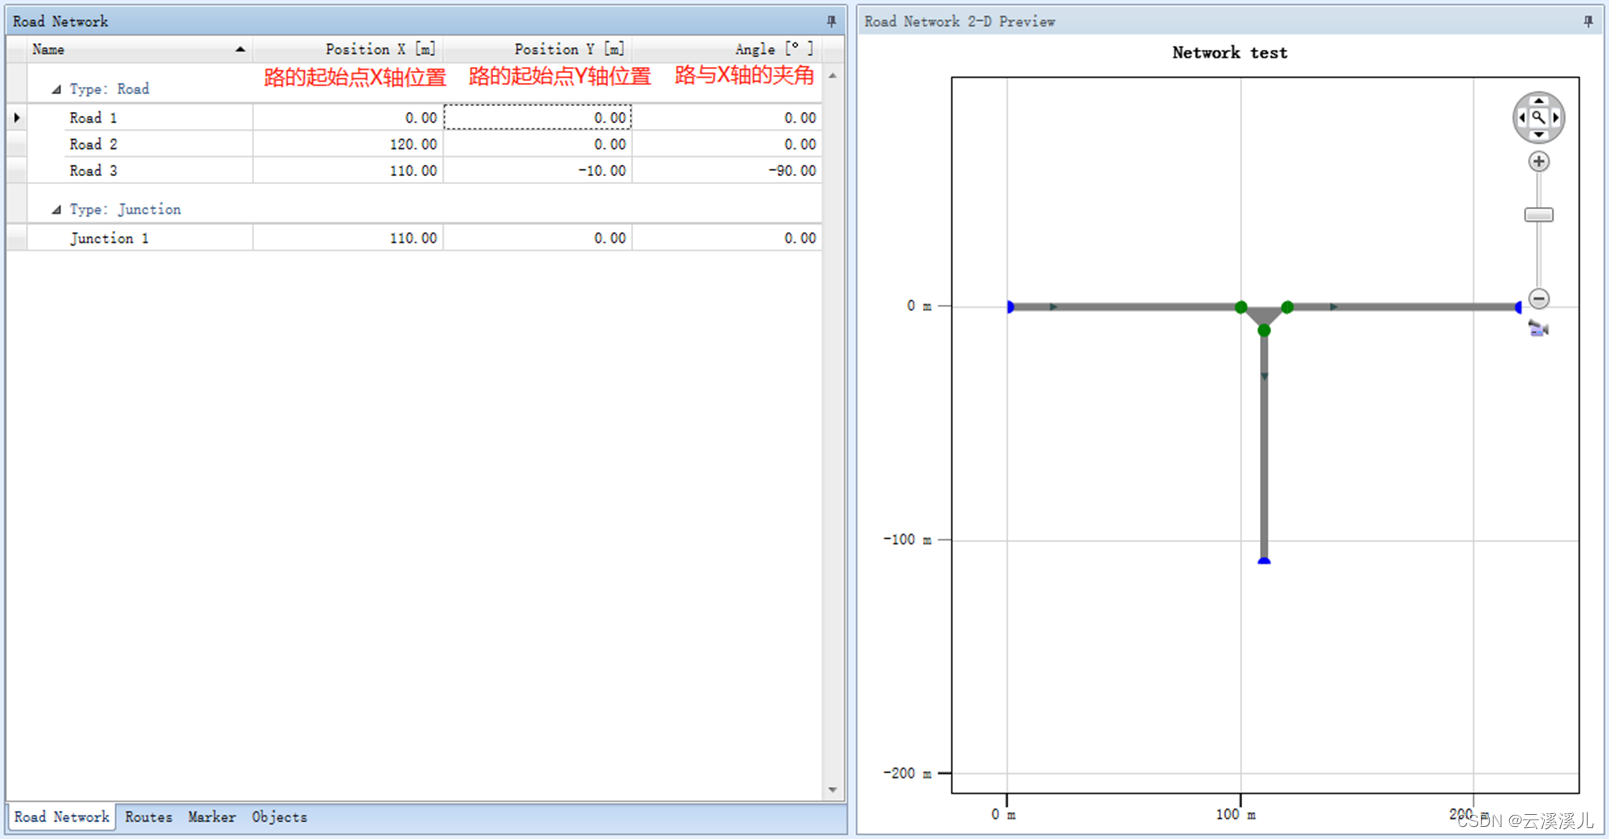The width and height of the screenshot is (1609, 839).
Task: Switch to the Road Network tab
Action: 61,817
